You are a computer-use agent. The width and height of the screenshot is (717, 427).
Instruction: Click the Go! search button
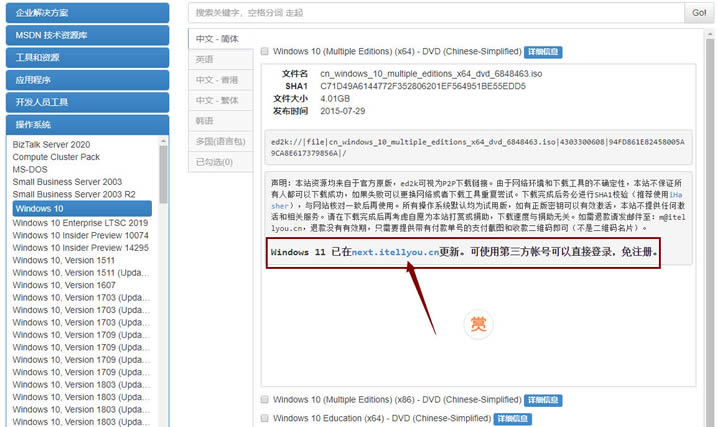tap(699, 13)
